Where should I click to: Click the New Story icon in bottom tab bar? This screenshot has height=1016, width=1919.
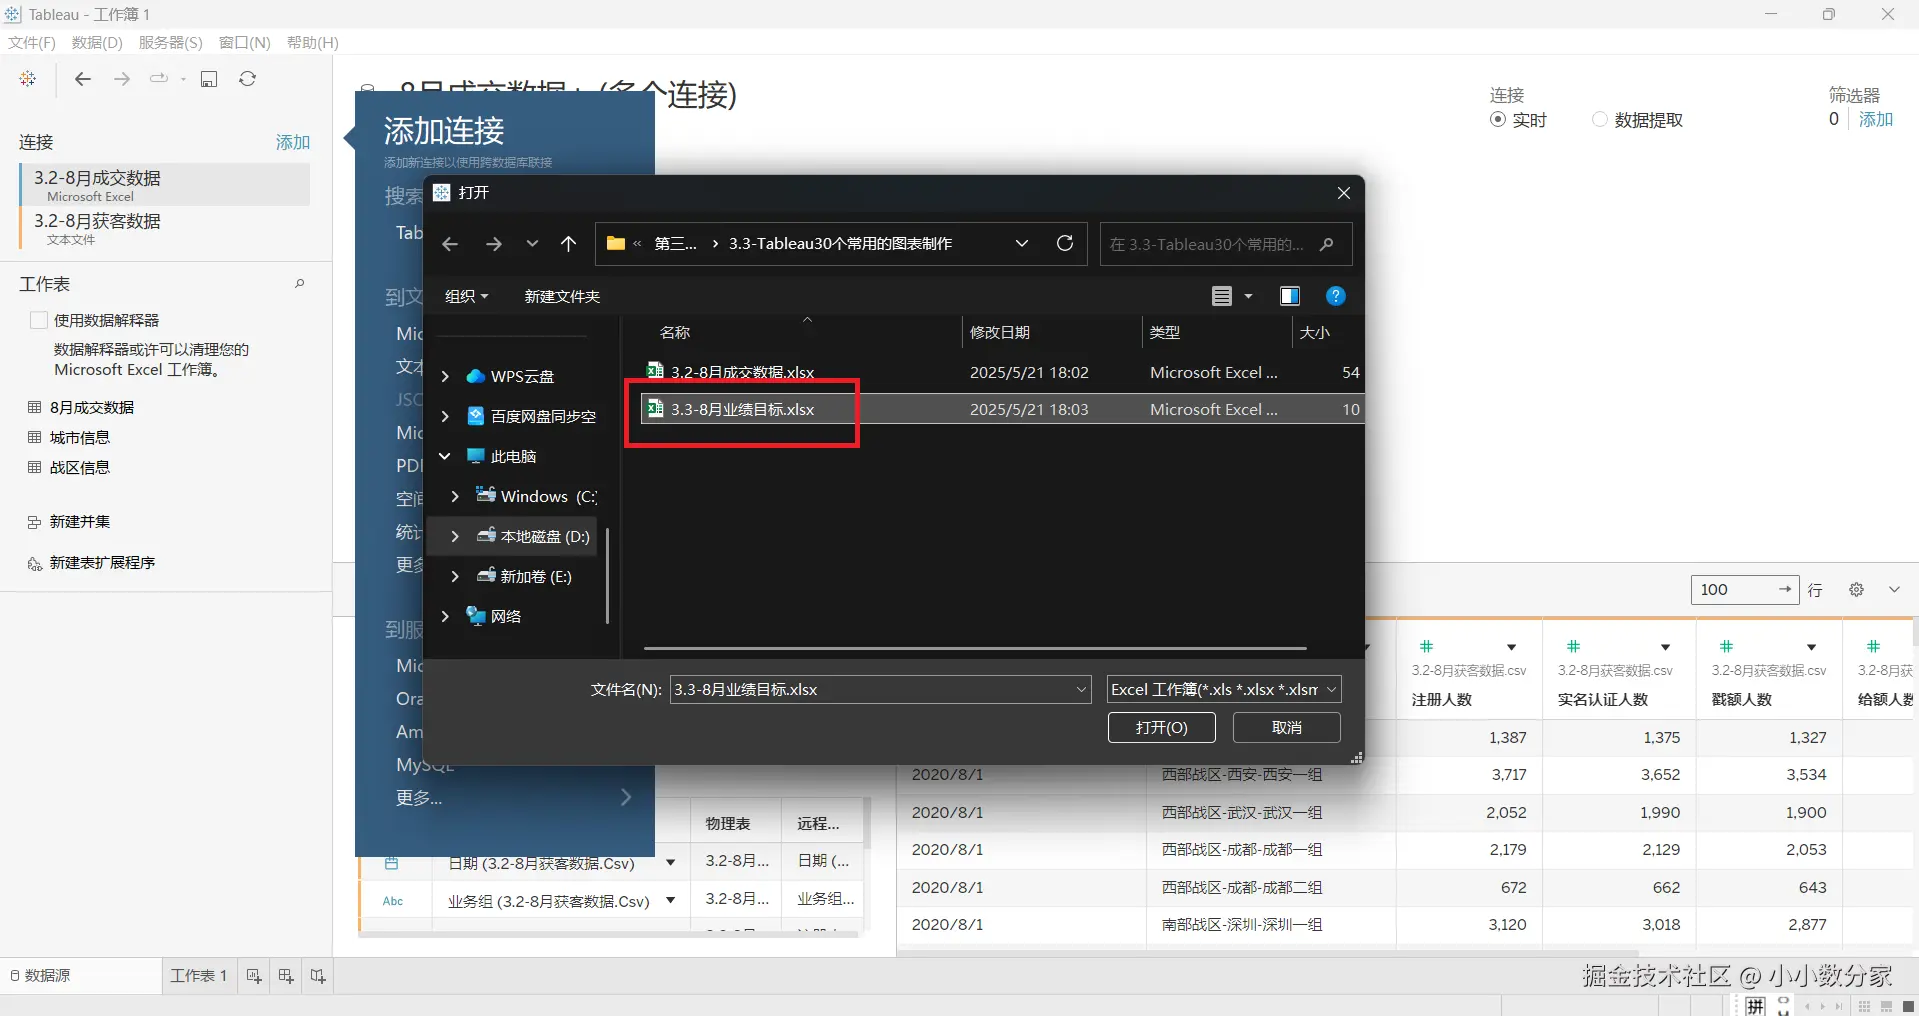click(x=318, y=976)
